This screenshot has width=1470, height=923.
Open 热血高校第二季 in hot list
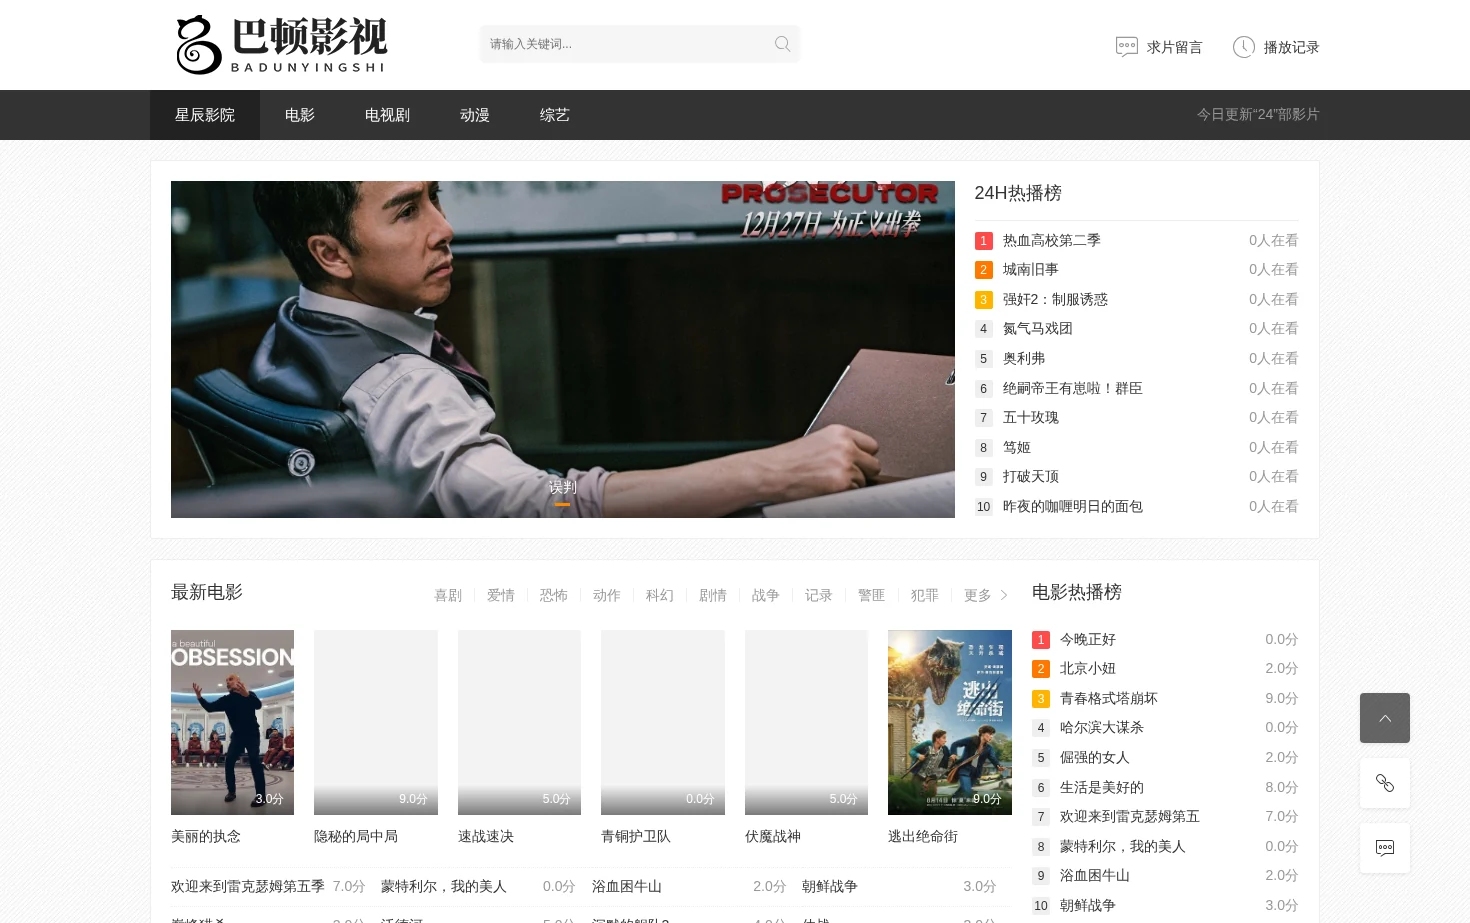coord(1052,240)
